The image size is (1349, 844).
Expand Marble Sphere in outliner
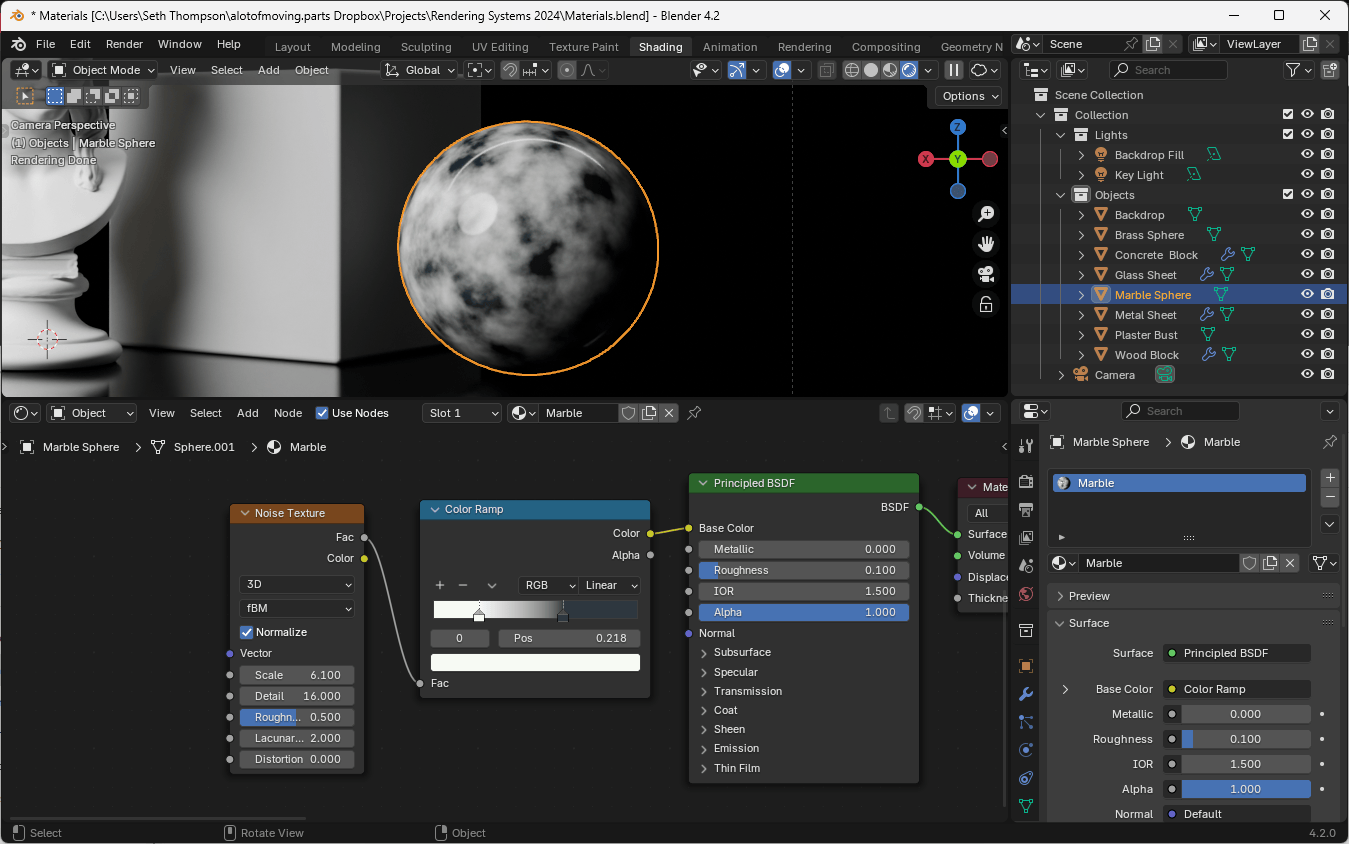tap(1081, 295)
